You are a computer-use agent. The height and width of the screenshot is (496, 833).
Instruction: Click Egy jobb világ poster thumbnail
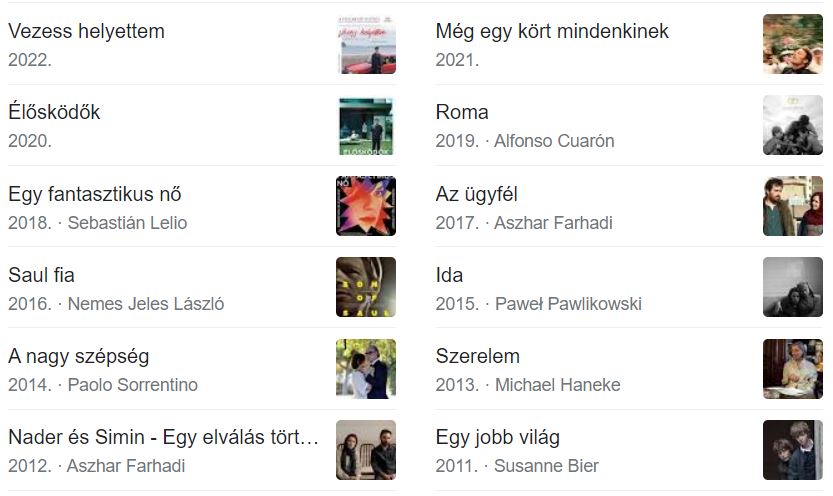click(793, 449)
